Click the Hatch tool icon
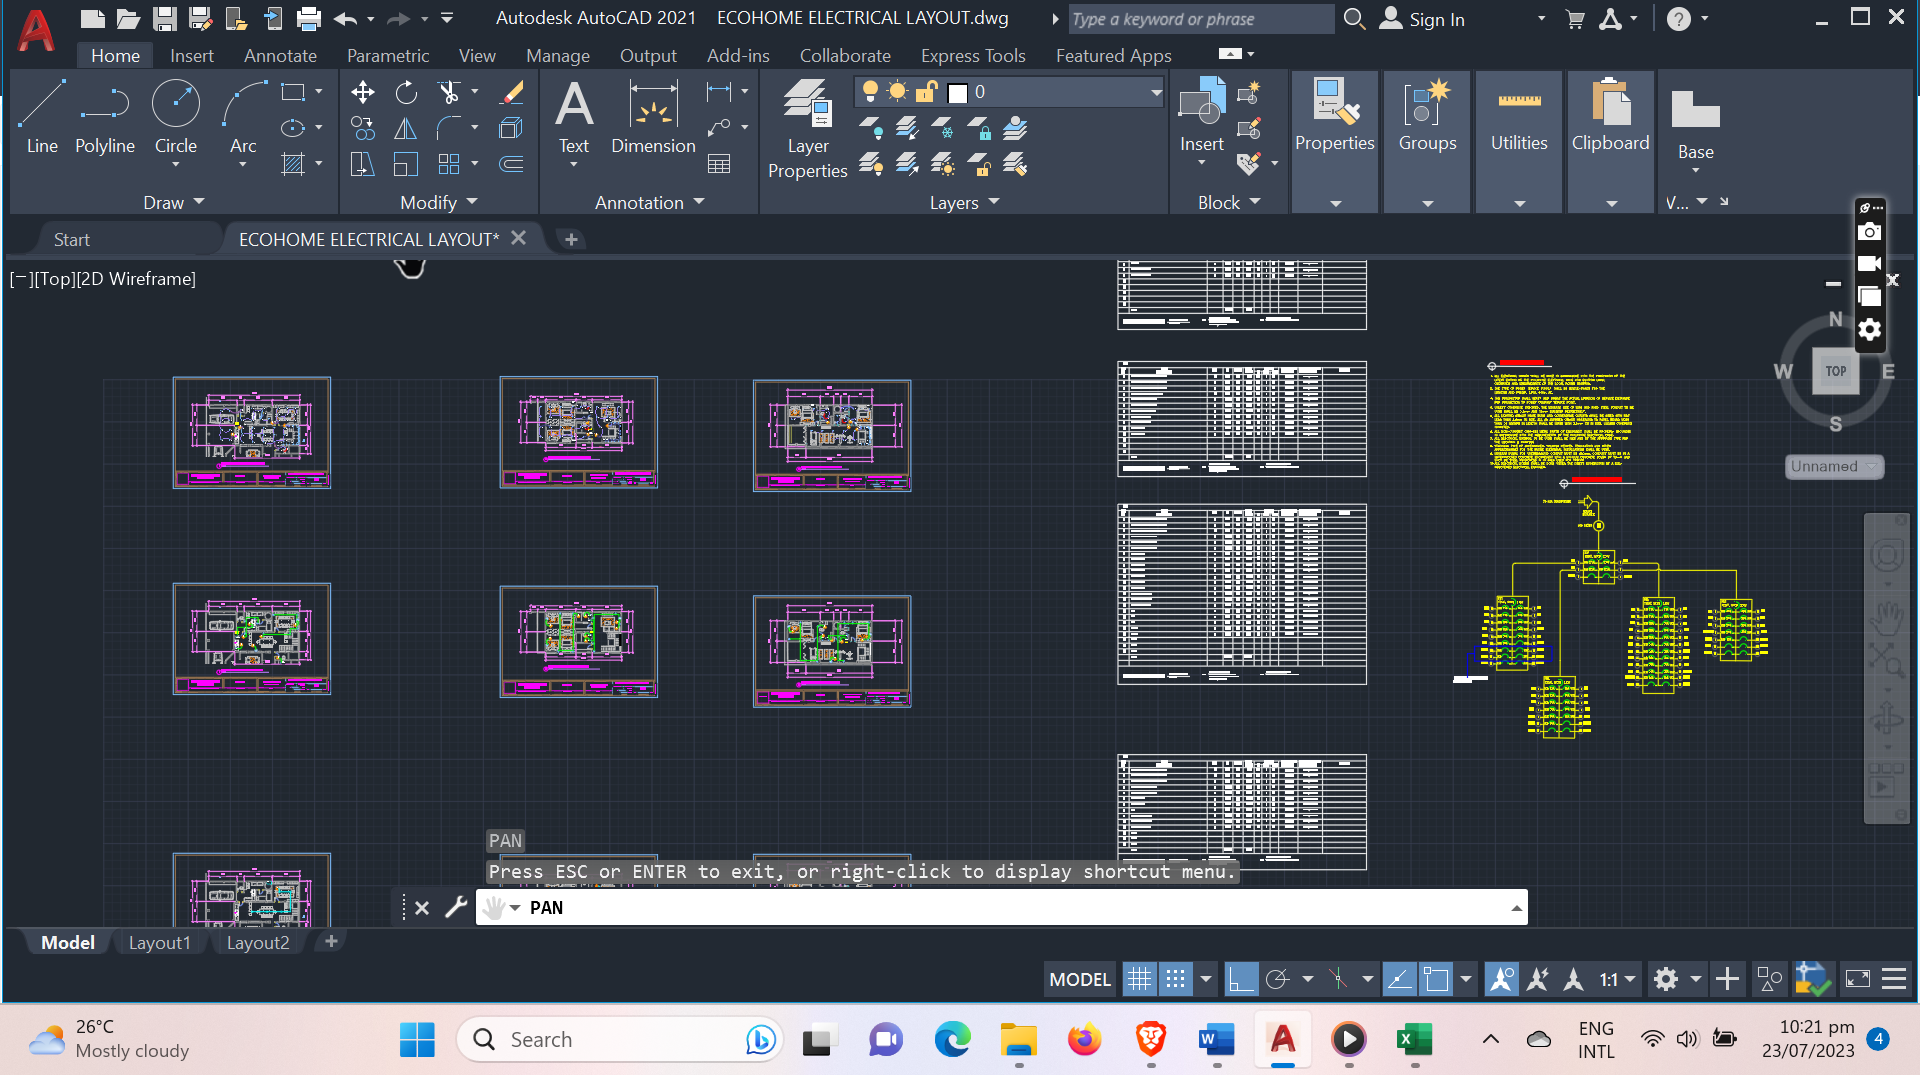 click(x=293, y=164)
